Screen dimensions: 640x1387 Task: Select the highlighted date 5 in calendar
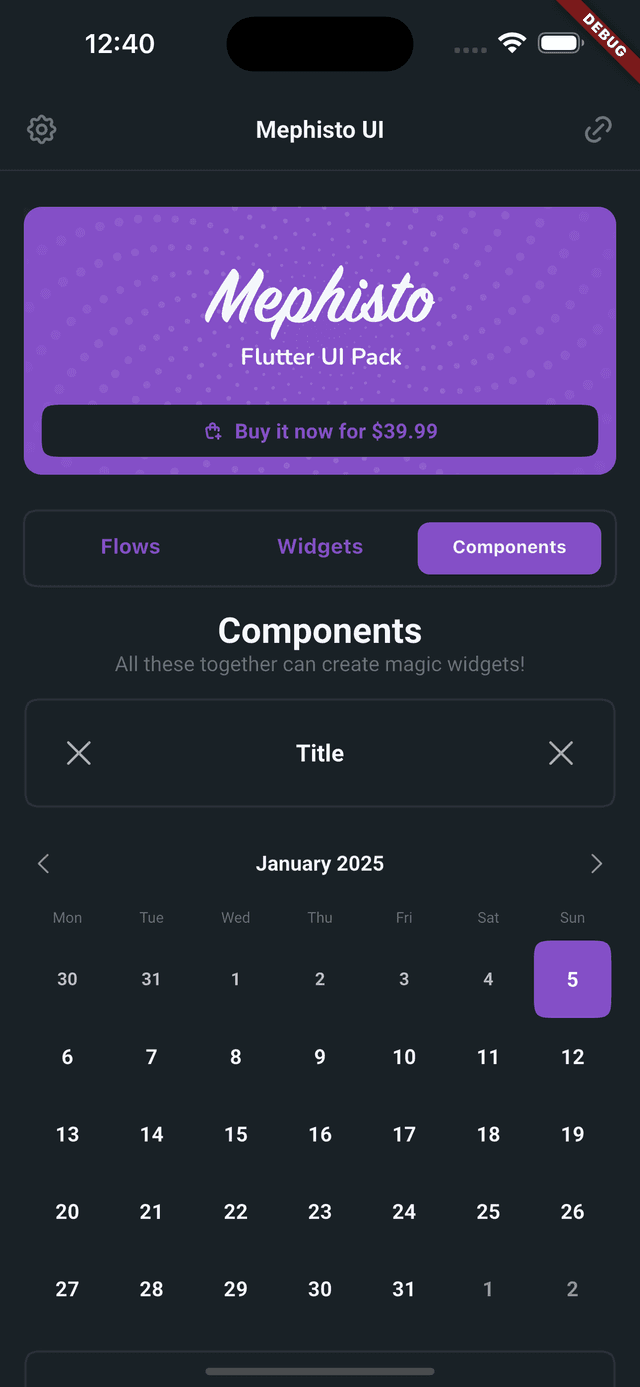[x=572, y=979]
